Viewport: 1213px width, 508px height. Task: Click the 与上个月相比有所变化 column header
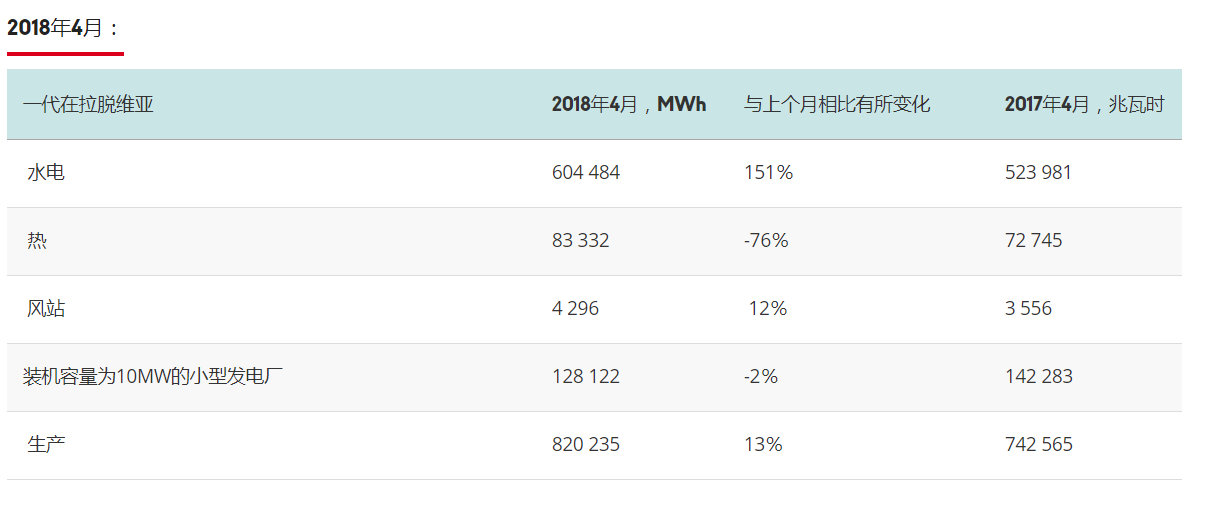click(837, 104)
